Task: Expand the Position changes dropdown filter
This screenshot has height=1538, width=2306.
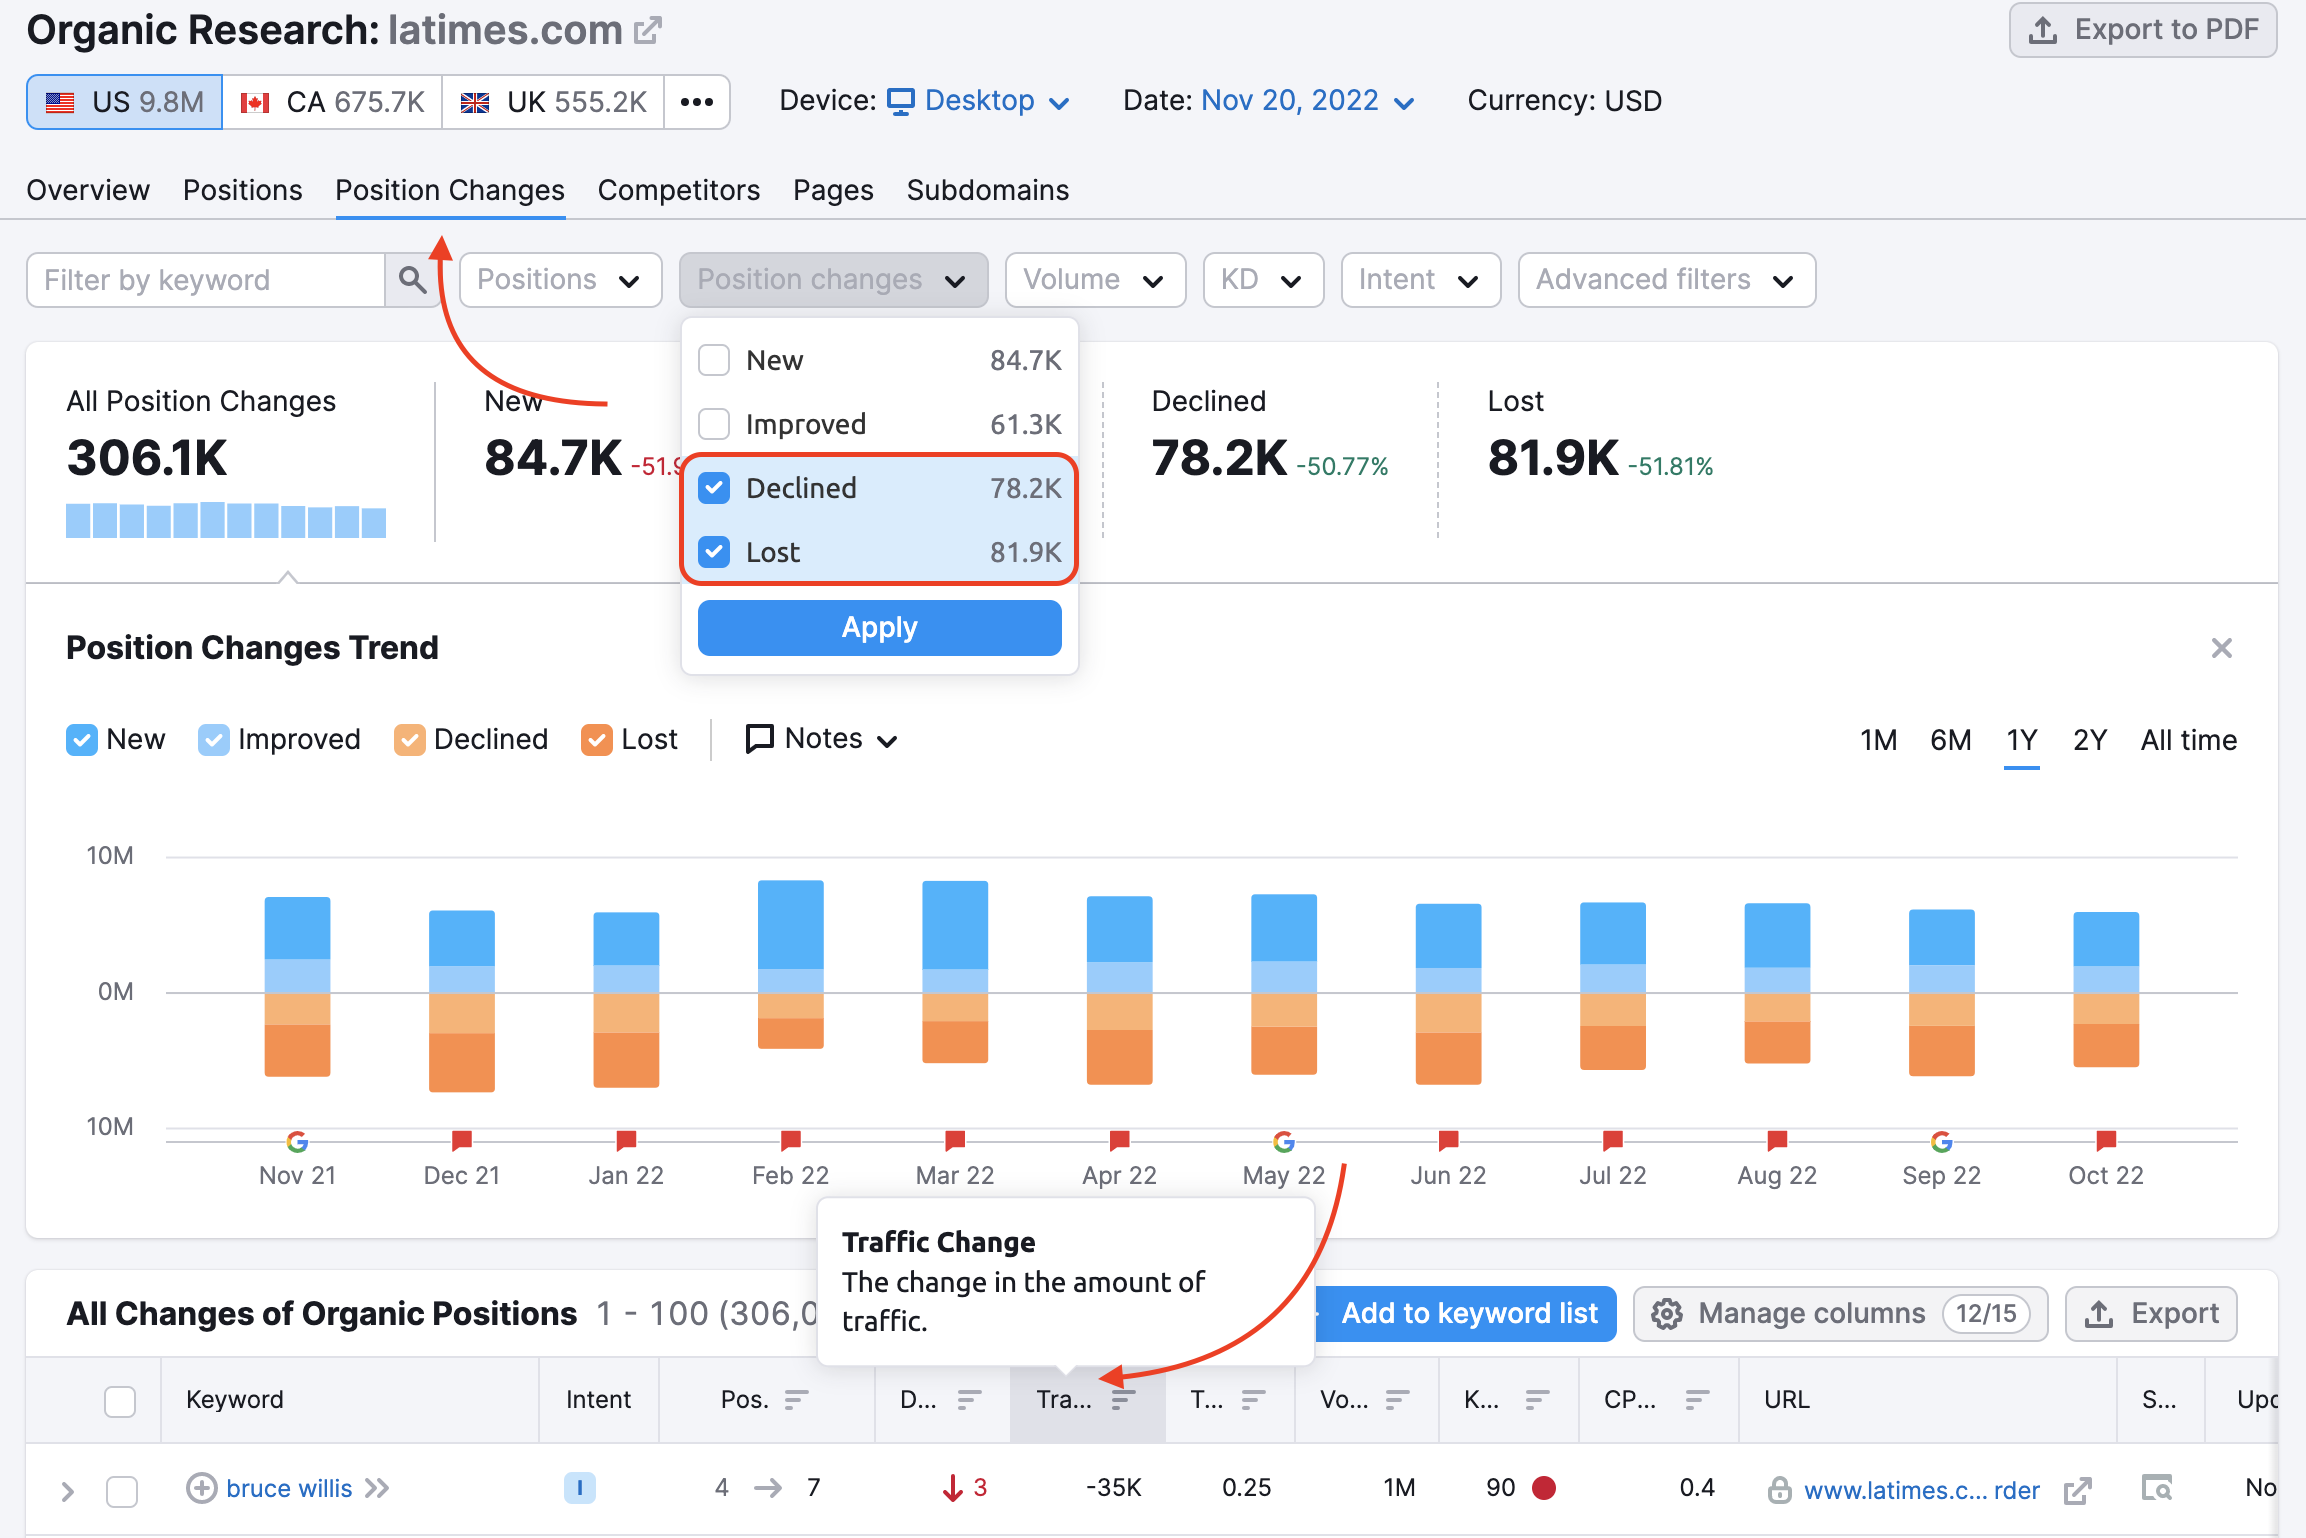Action: pos(830,280)
